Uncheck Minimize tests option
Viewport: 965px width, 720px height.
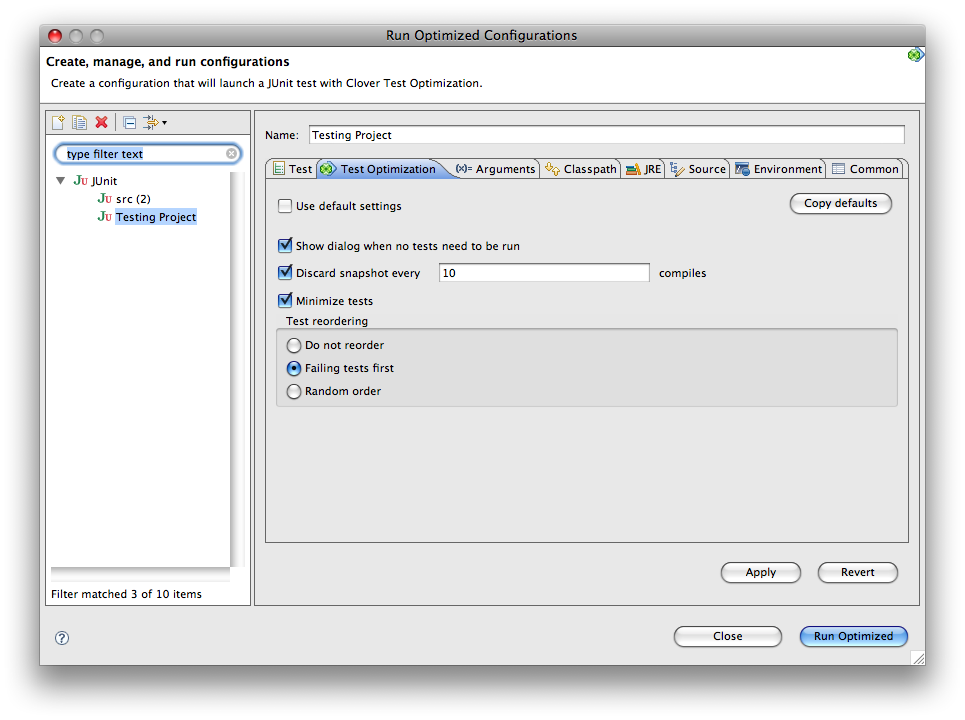click(x=285, y=301)
